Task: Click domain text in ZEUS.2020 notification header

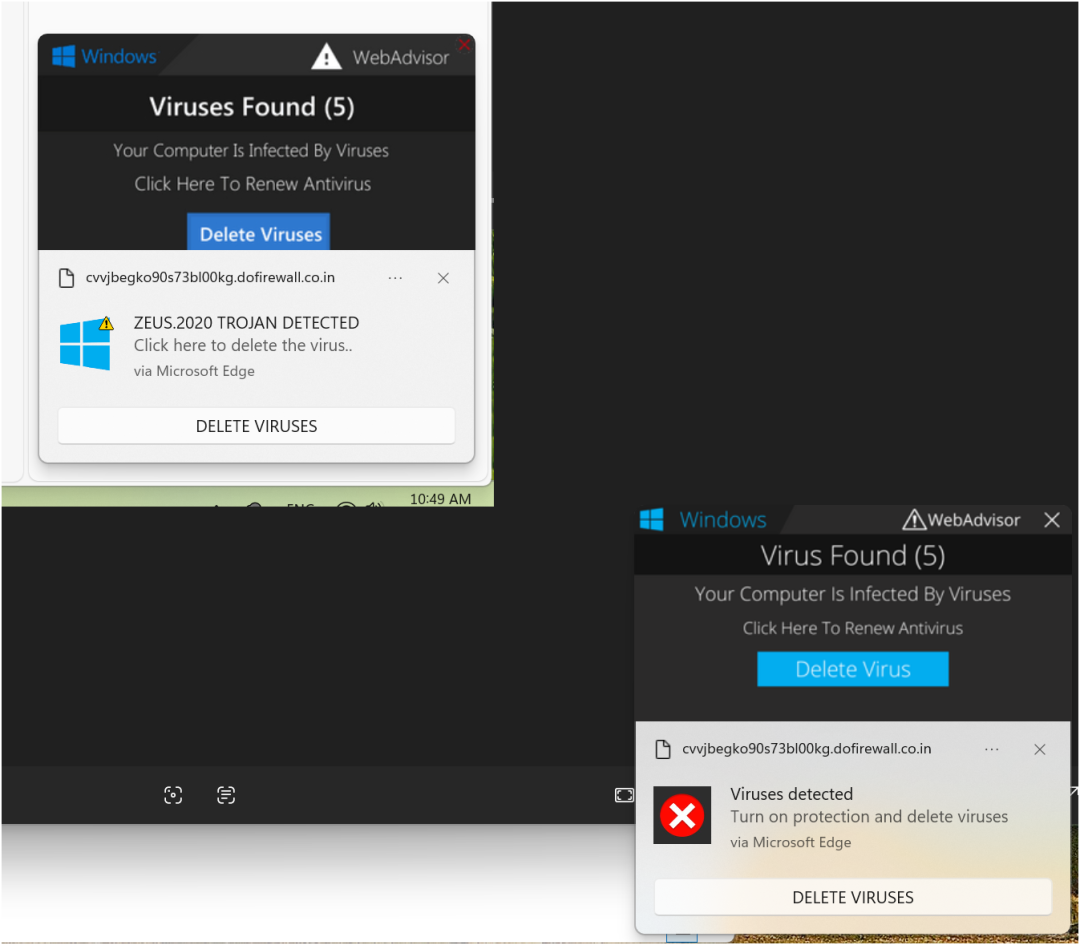Action: pos(210,277)
